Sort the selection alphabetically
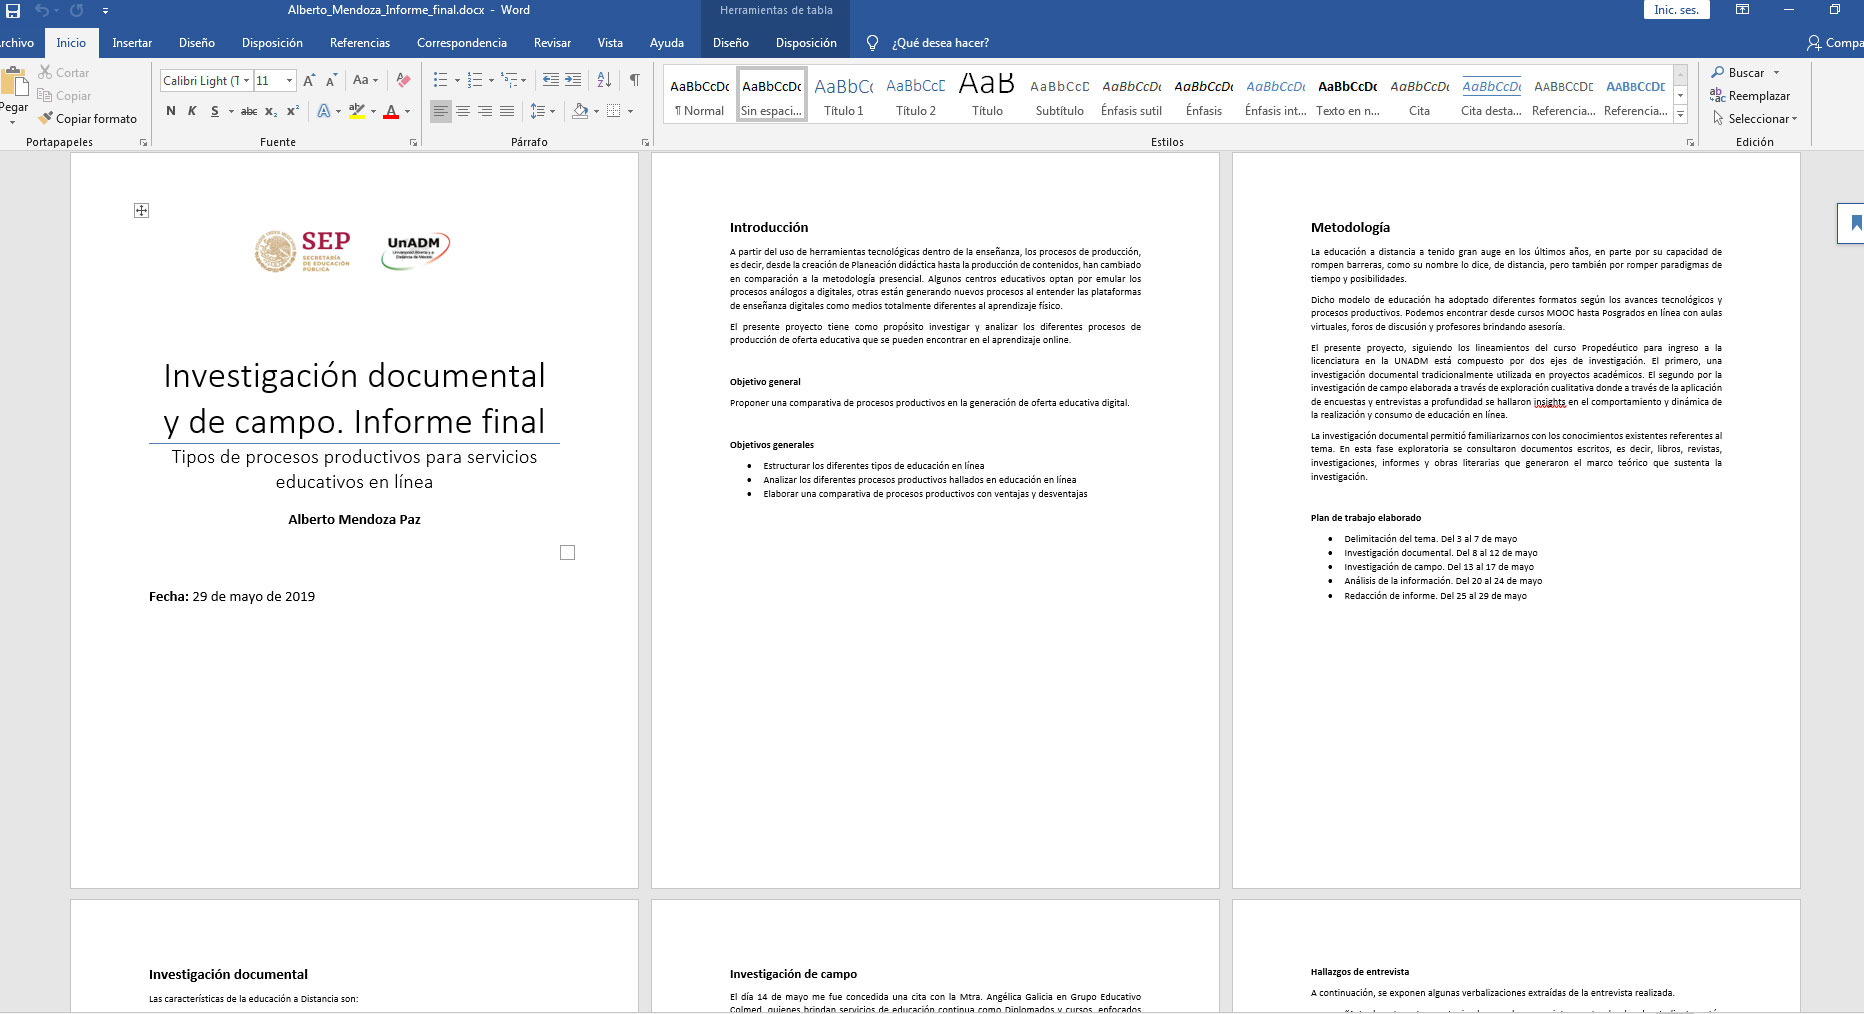This screenshot has width=1864, height=1014. pyautogui.click(x=604, y=80)
